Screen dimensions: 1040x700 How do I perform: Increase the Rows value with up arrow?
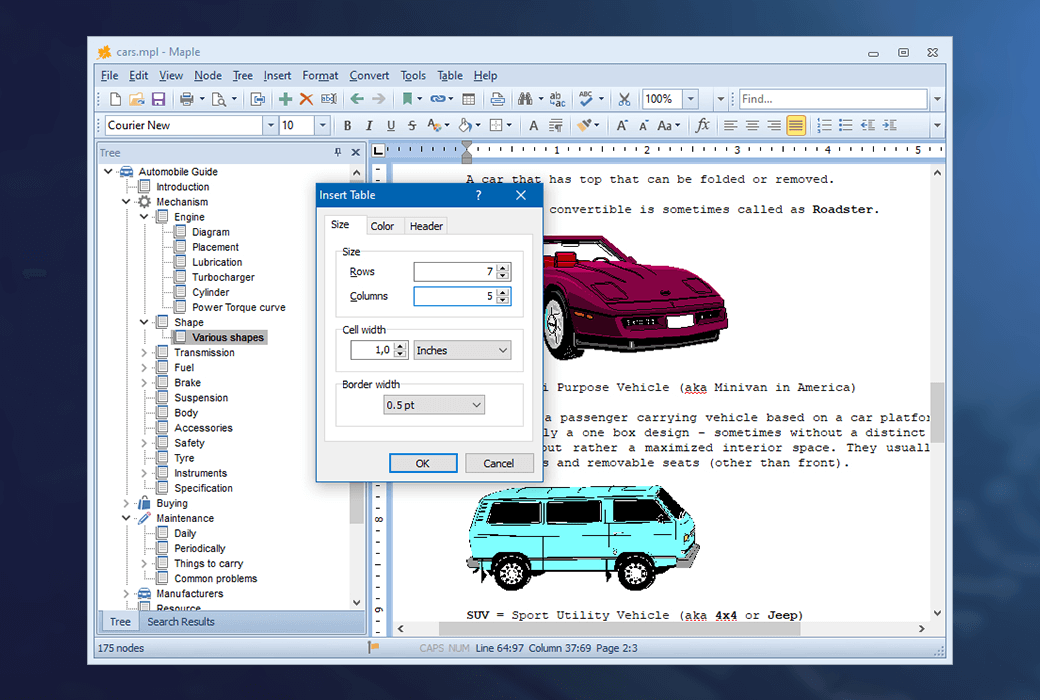click(503, 268)
